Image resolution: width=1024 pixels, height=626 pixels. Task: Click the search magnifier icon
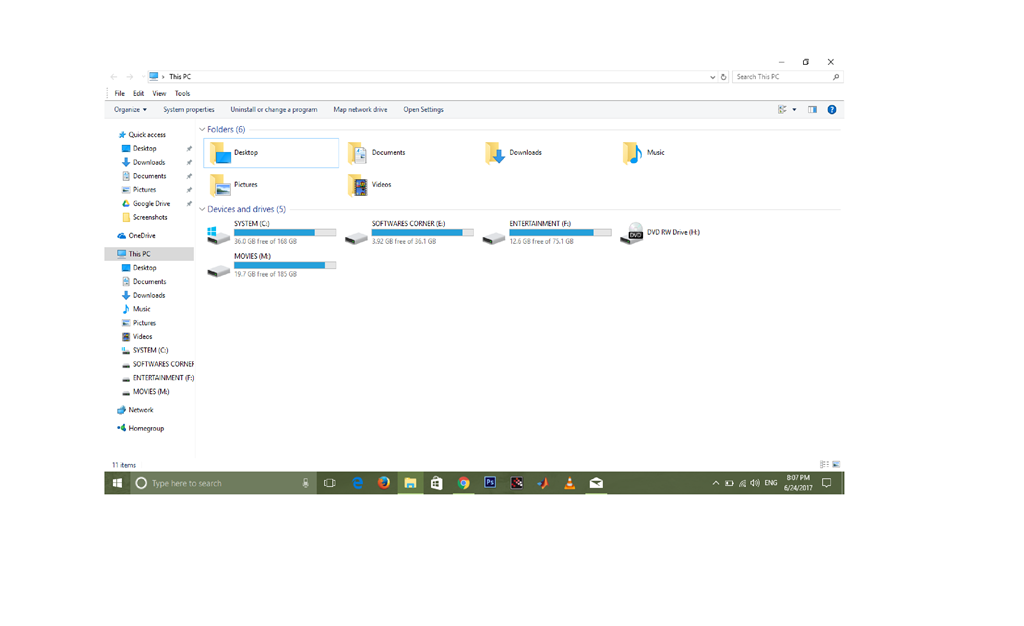click(835, 77)
